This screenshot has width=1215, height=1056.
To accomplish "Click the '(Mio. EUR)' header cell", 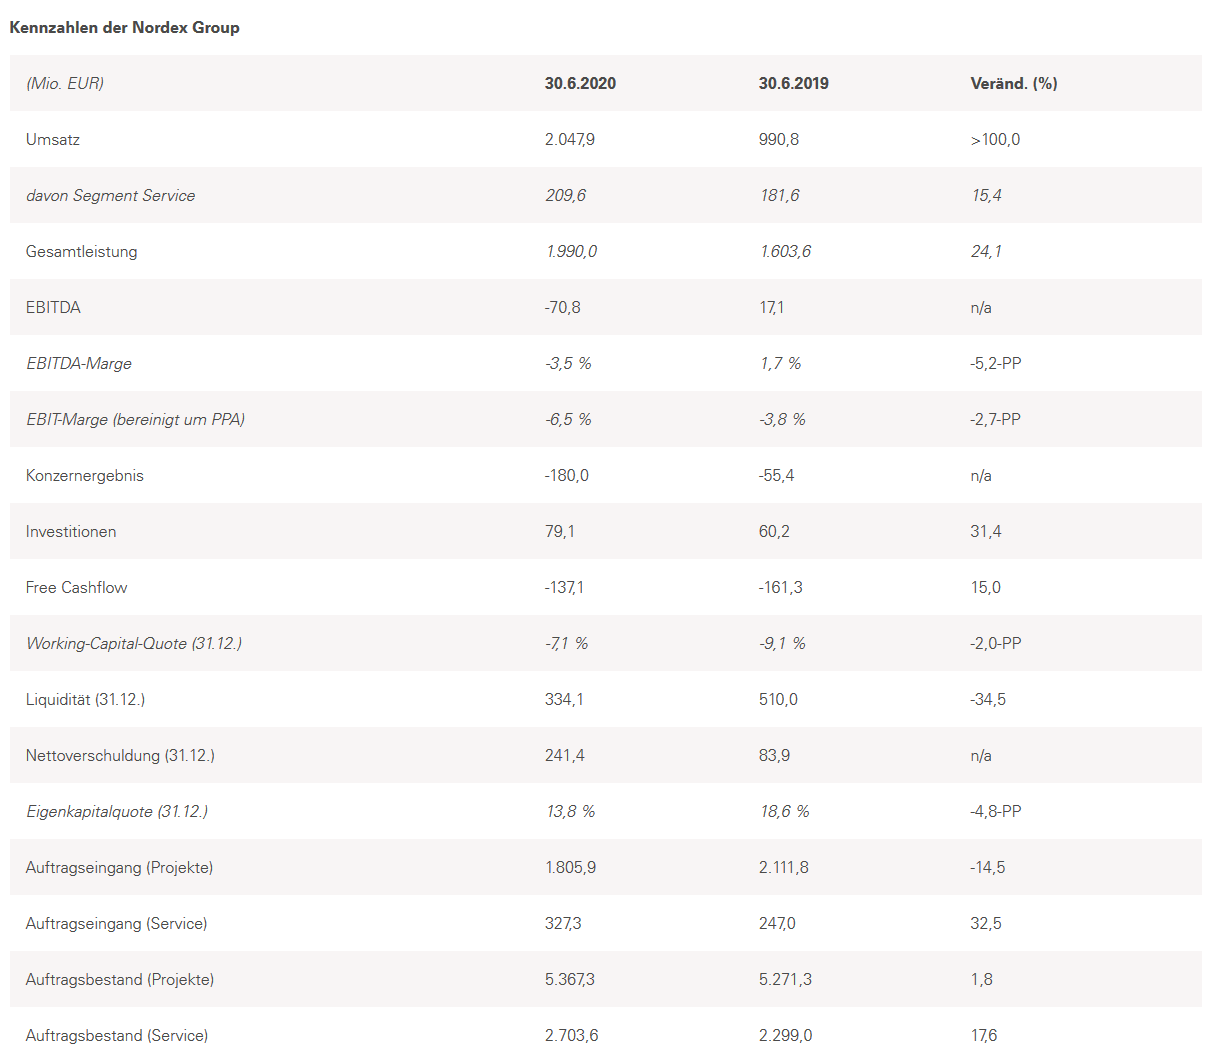I will click(65, 84).
